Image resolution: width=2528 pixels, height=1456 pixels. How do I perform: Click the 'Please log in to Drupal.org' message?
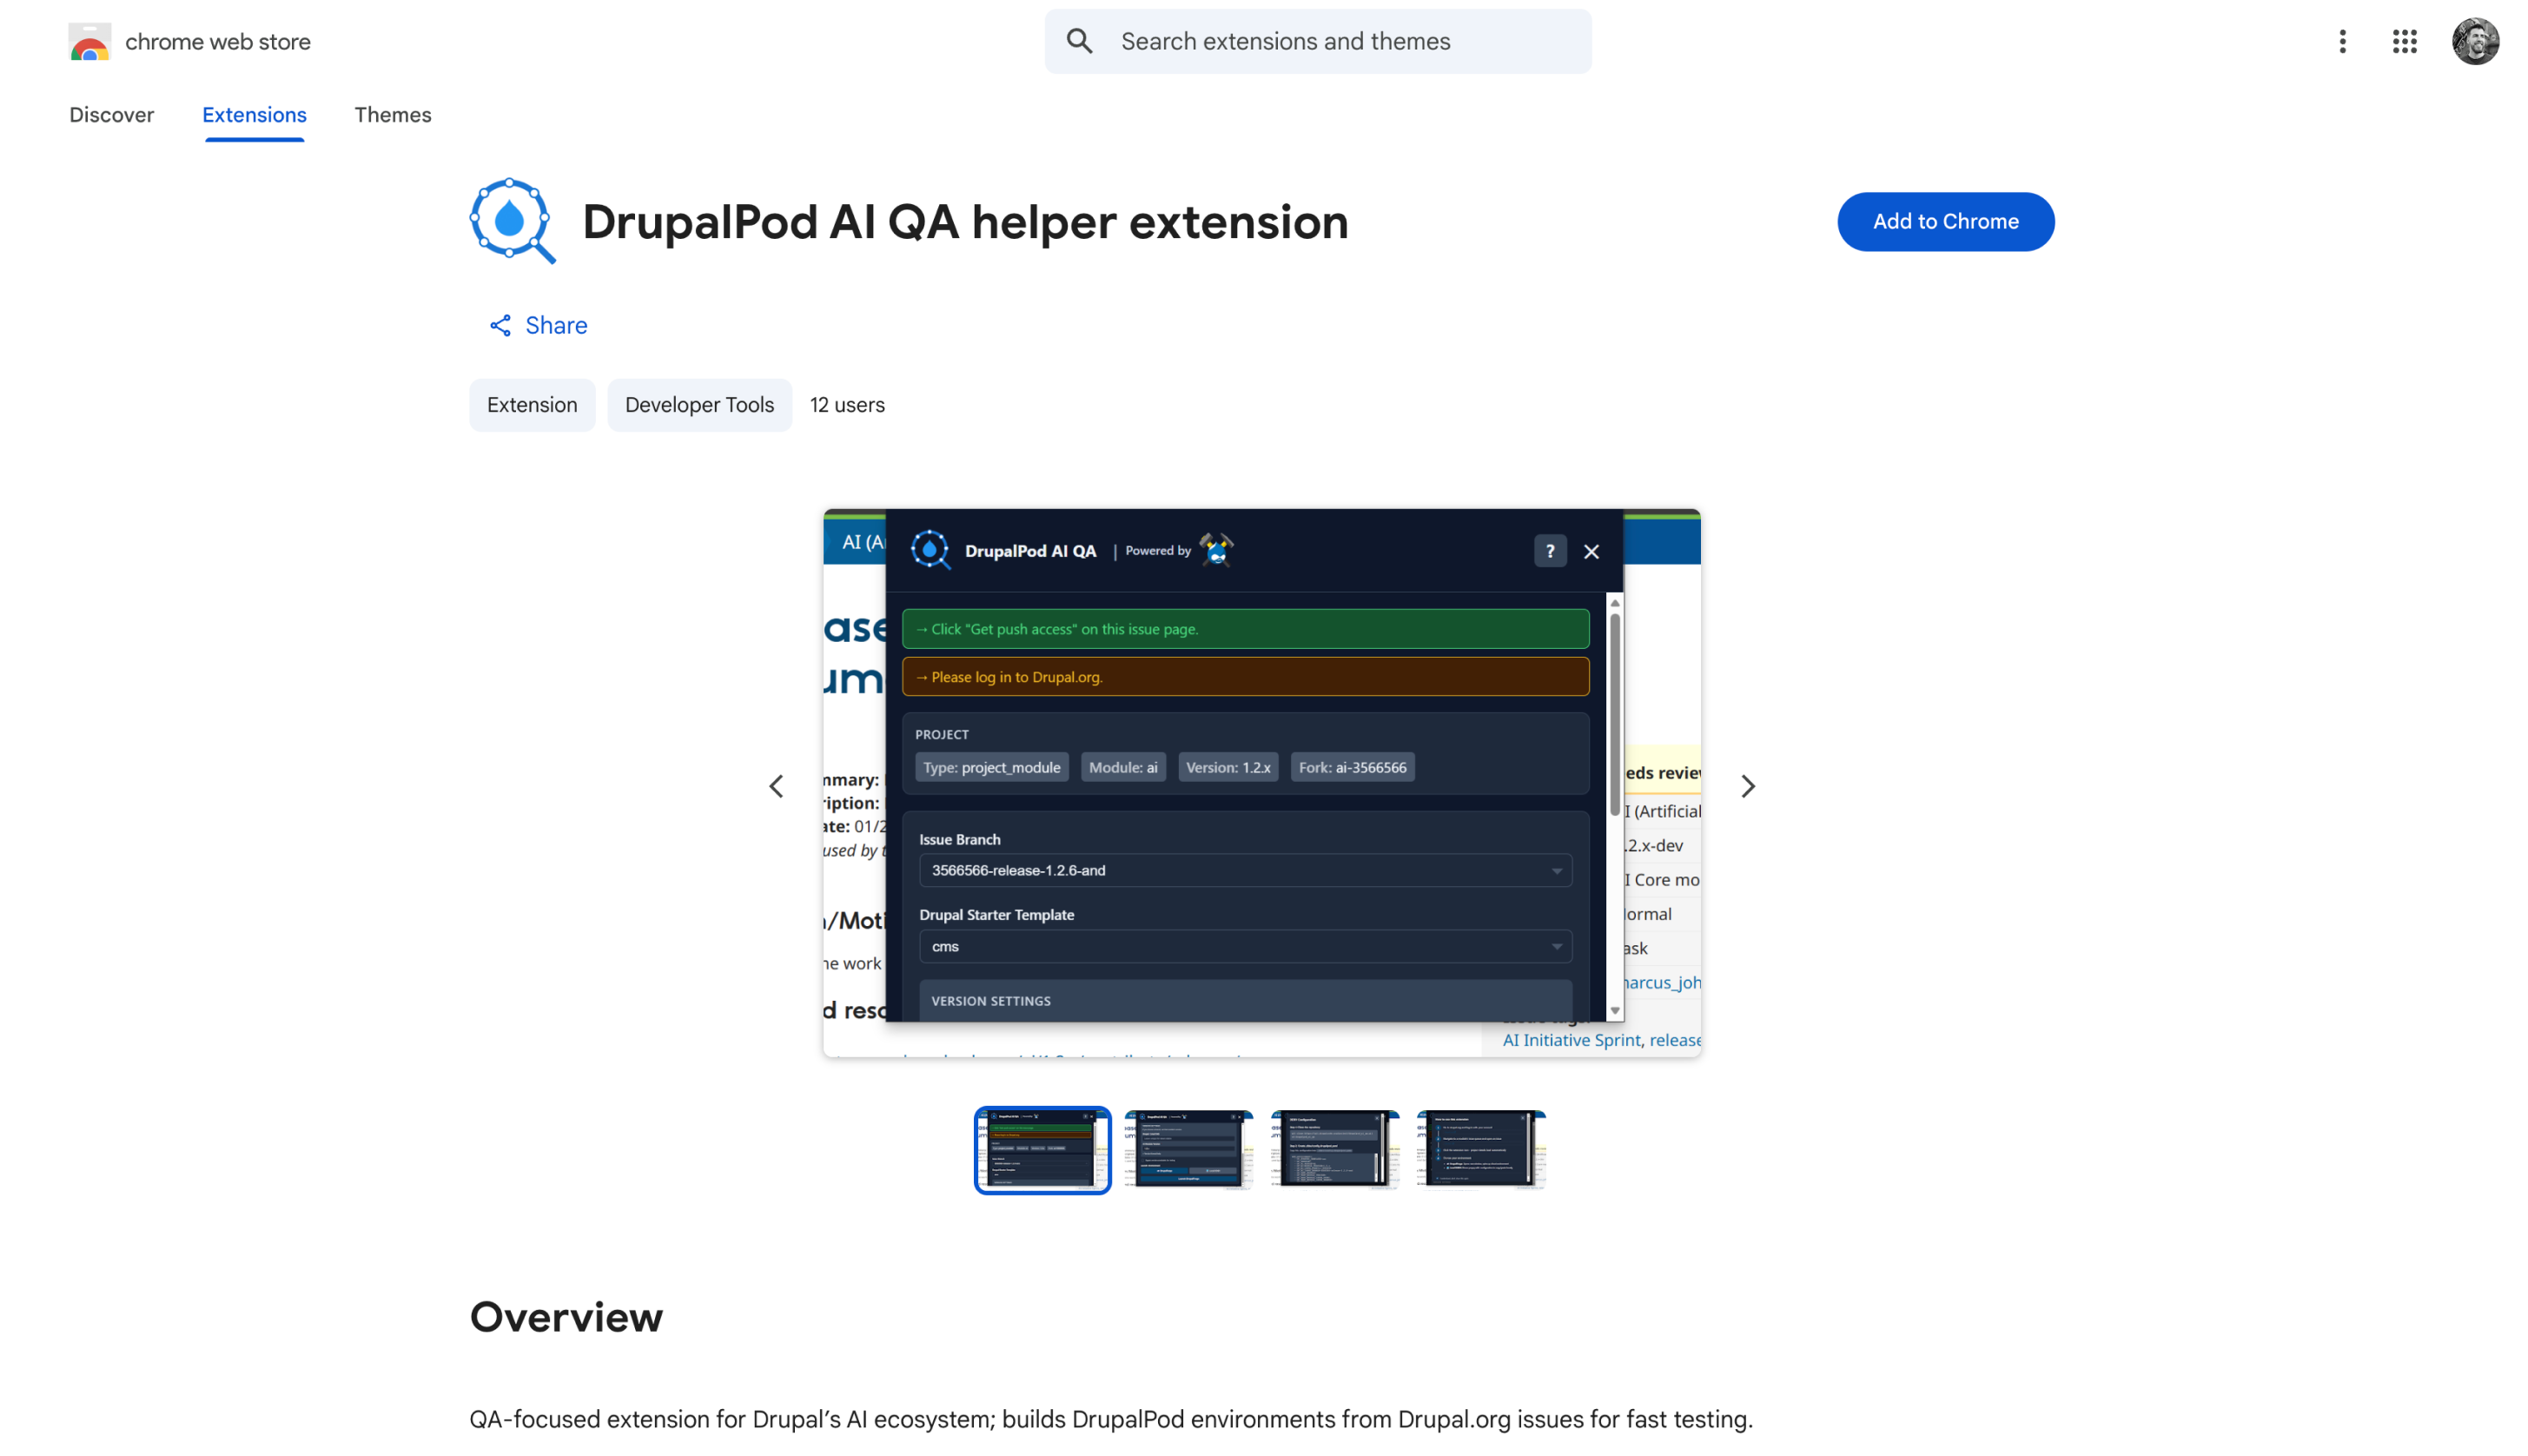click(x=1245, y=677)
